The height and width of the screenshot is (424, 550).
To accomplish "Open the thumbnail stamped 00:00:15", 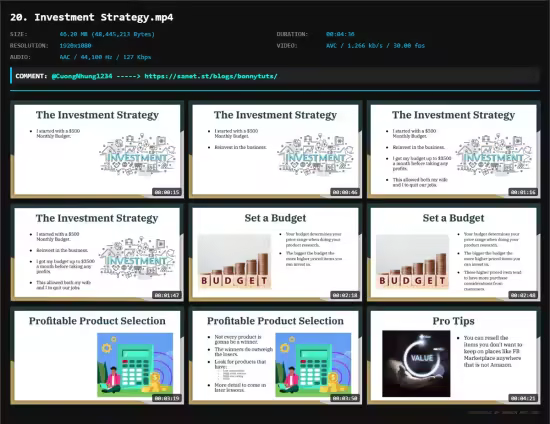I will coord(97,150).
